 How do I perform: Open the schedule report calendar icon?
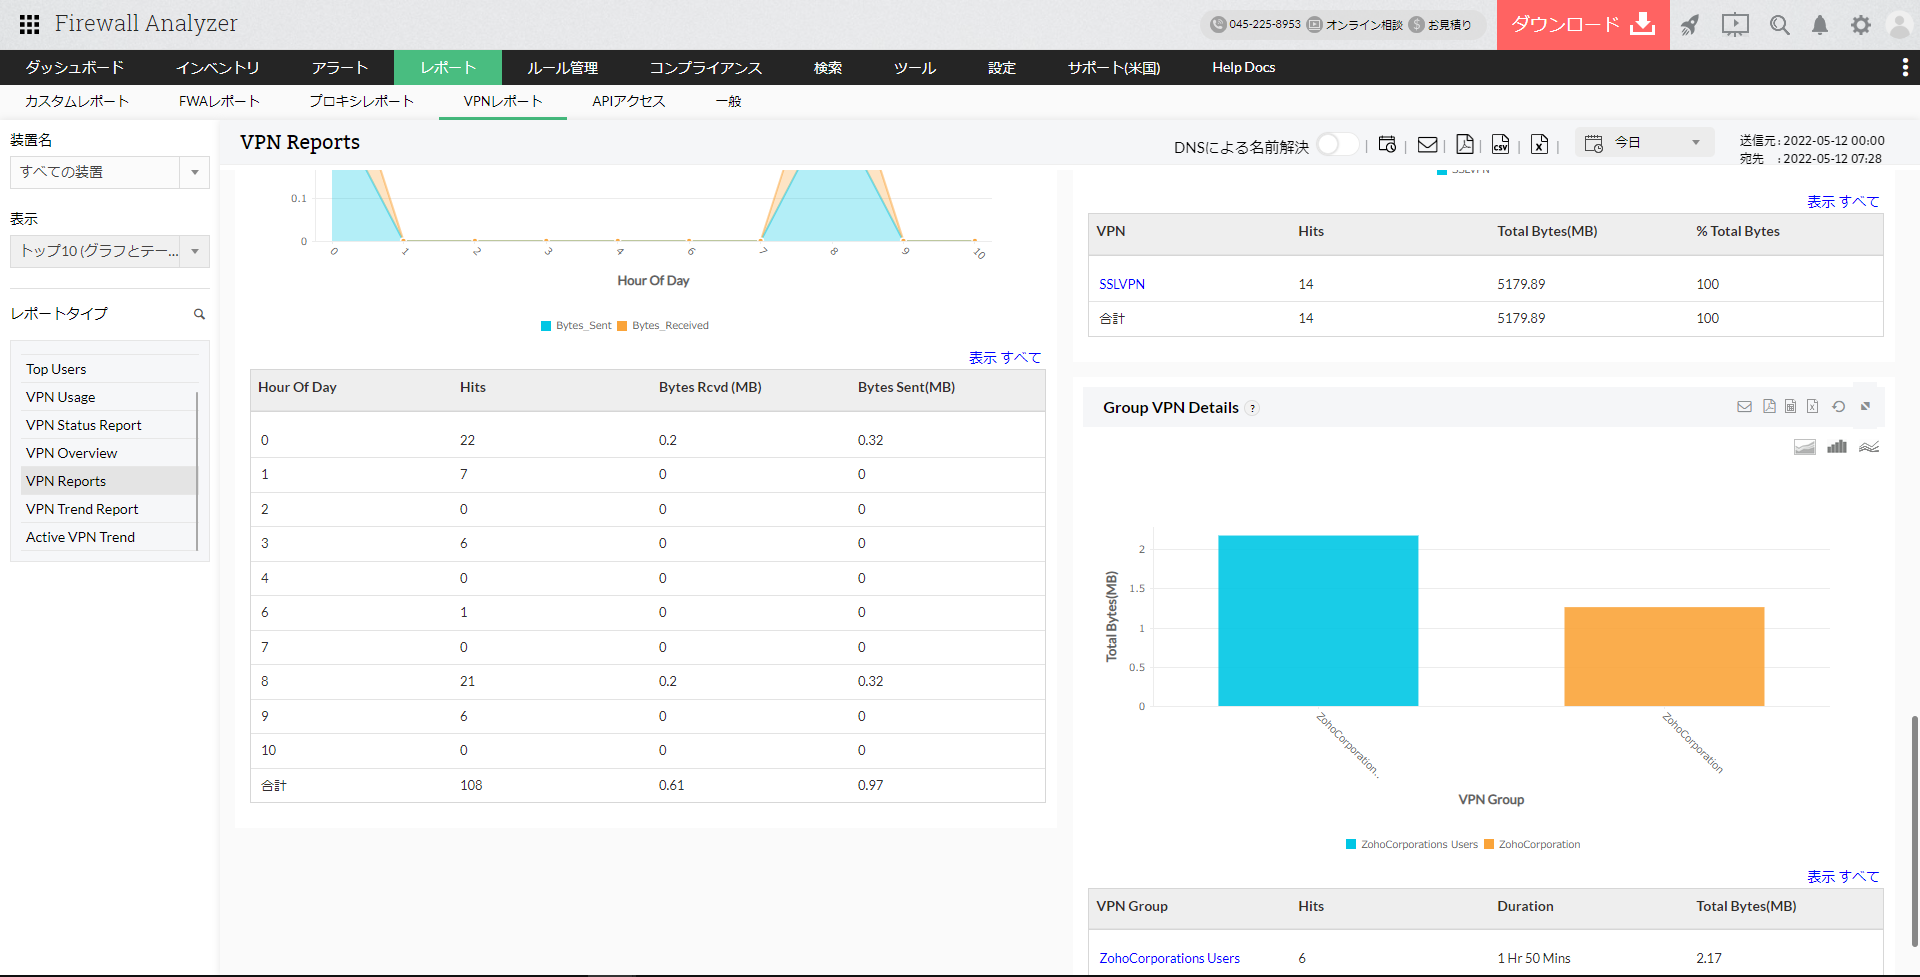(1387, 145)
